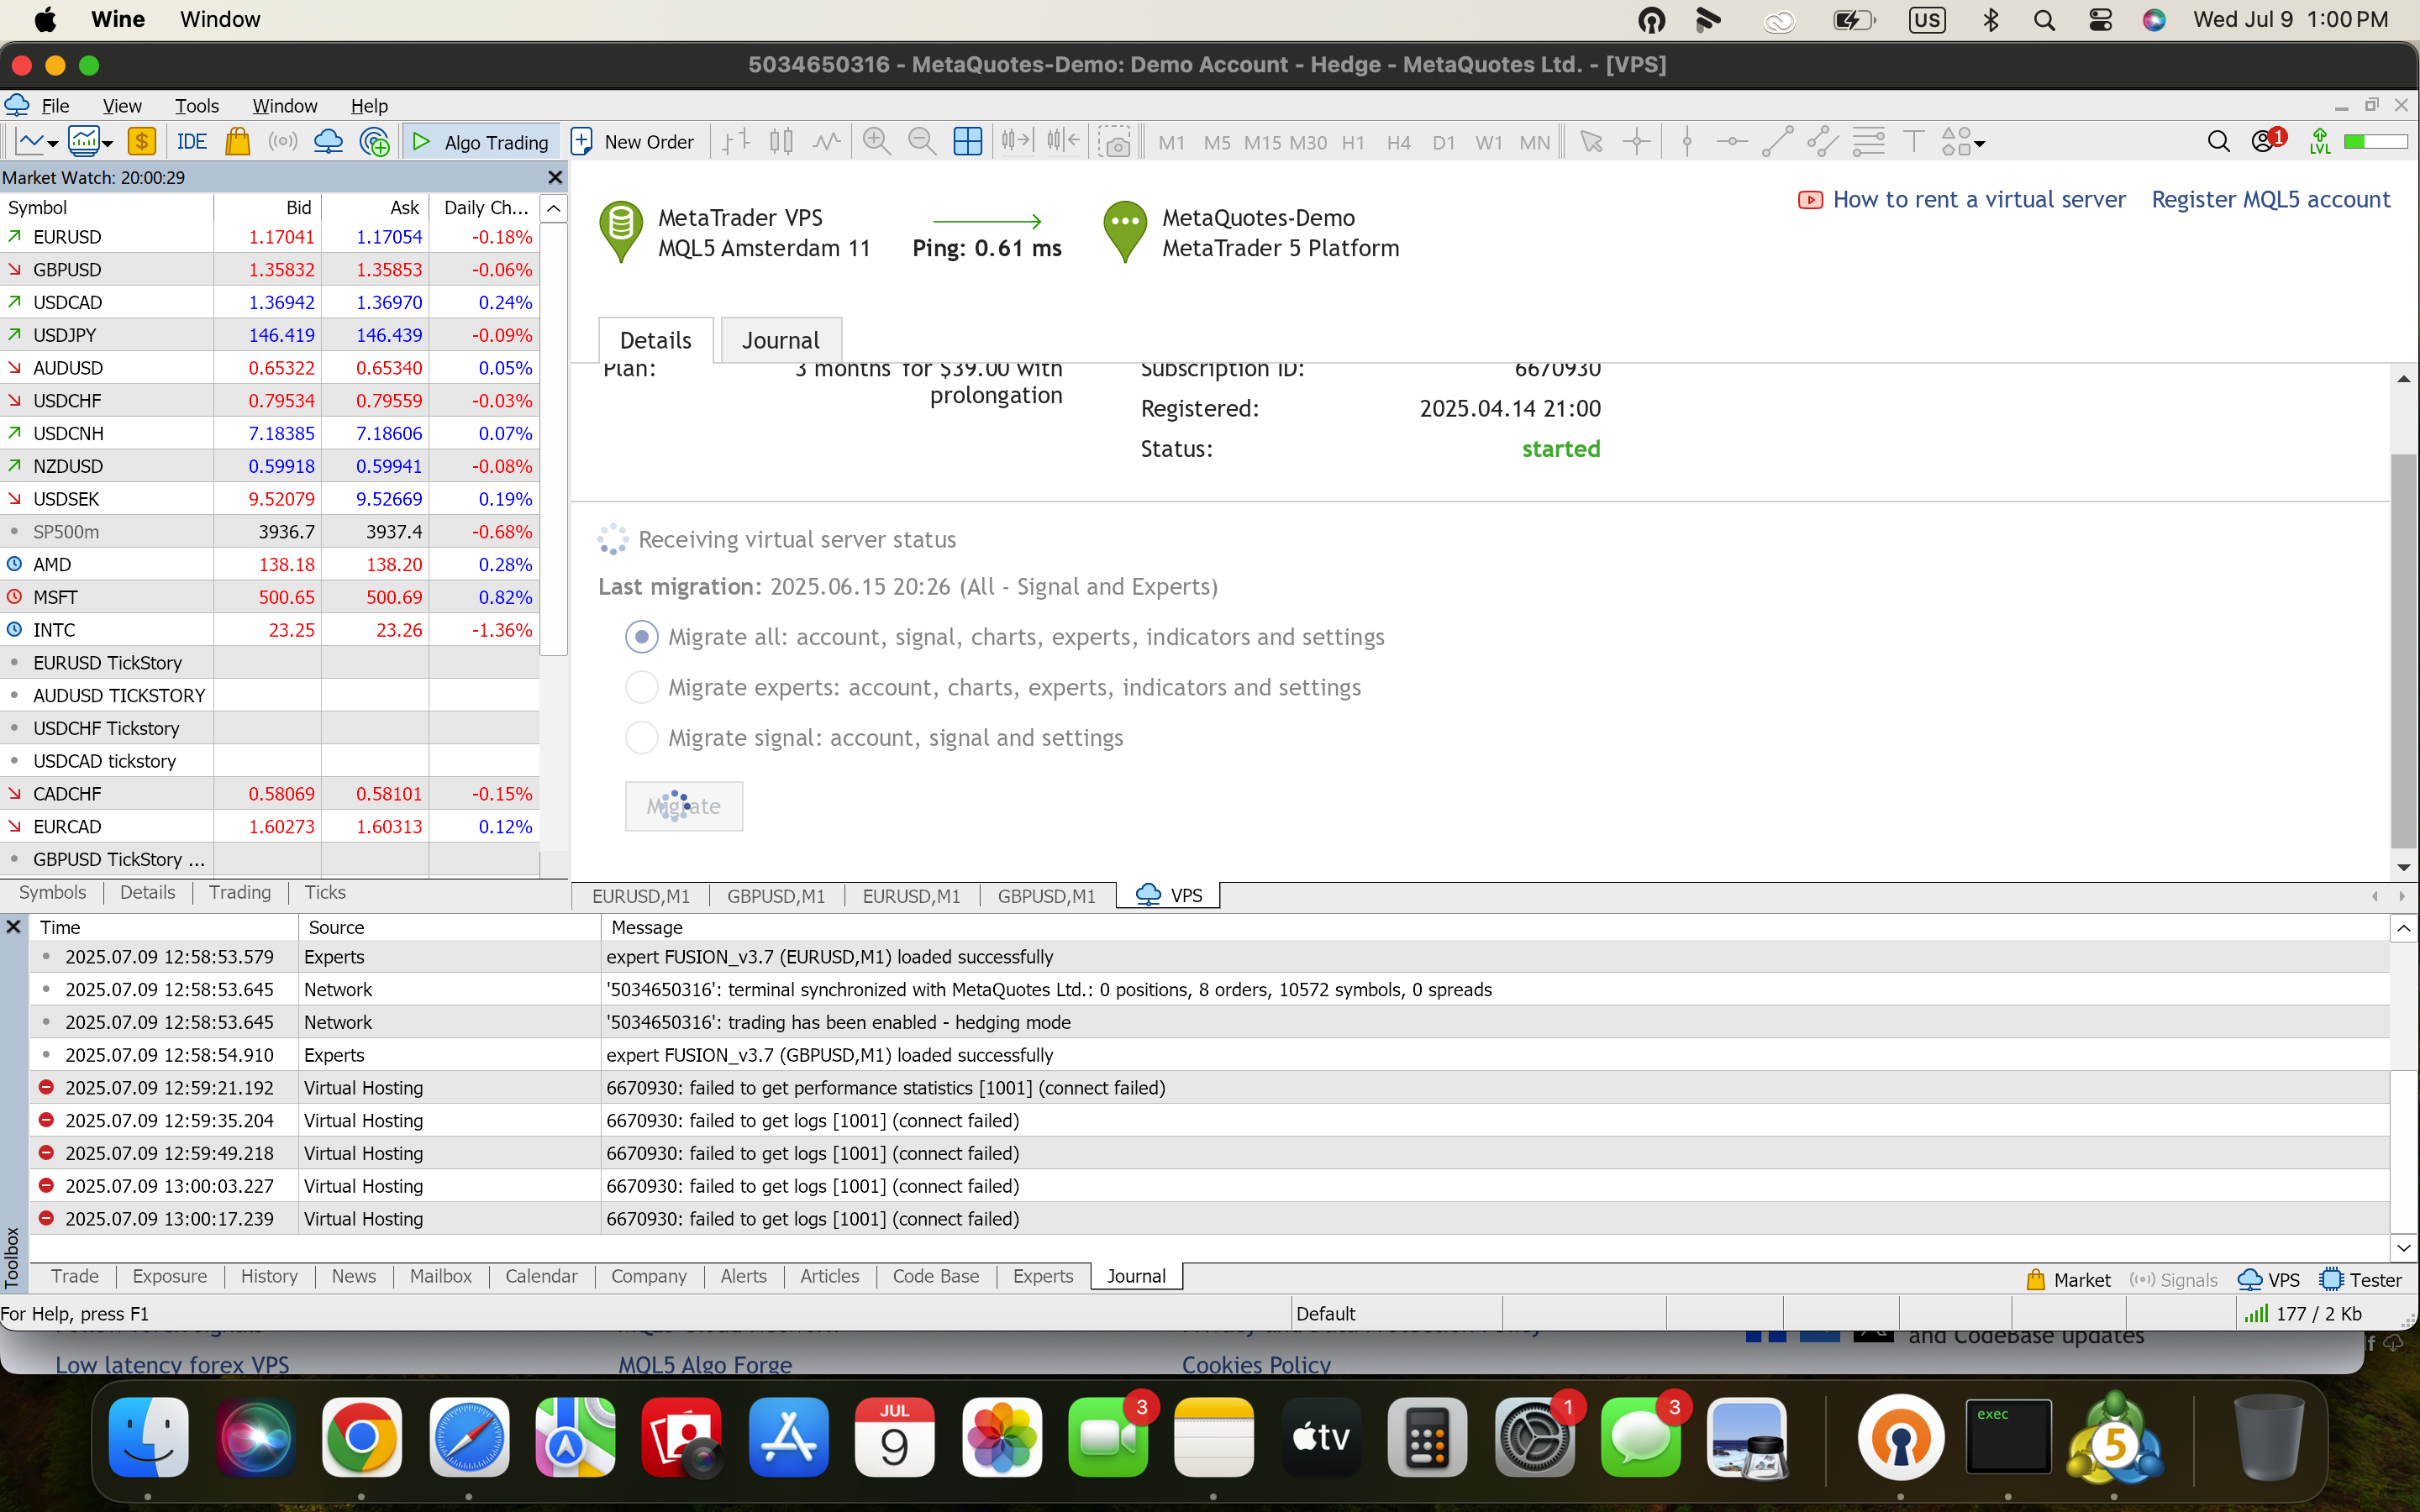2420x1512 pixels.
Task: Zoom in the chart
Action: click(x=876, y=142)
